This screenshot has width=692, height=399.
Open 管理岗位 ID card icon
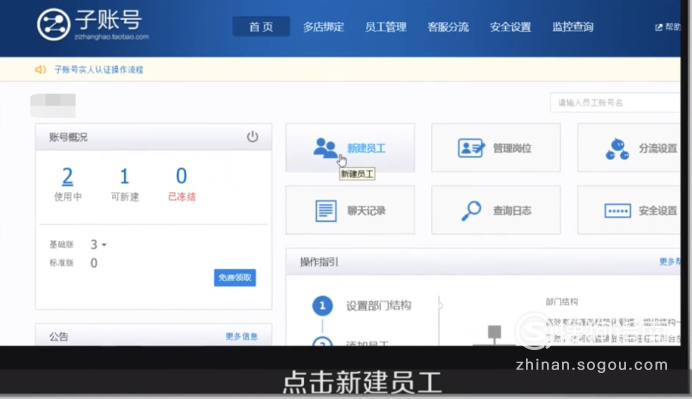point(471,148)
